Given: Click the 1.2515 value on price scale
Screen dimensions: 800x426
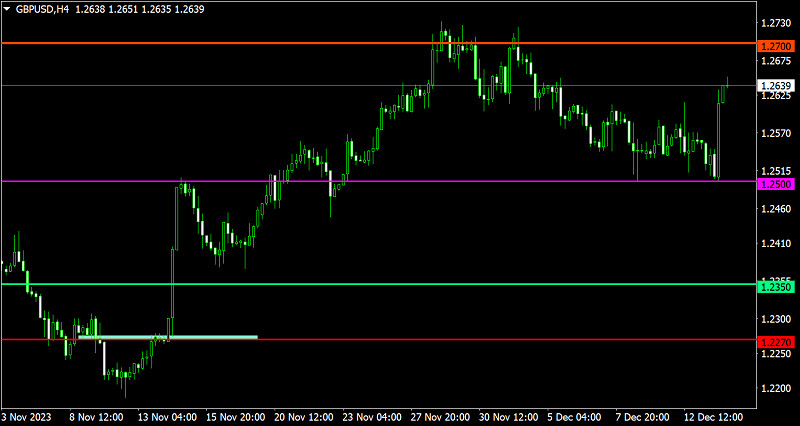Looking at the screenshot, I should pos(776,171).
